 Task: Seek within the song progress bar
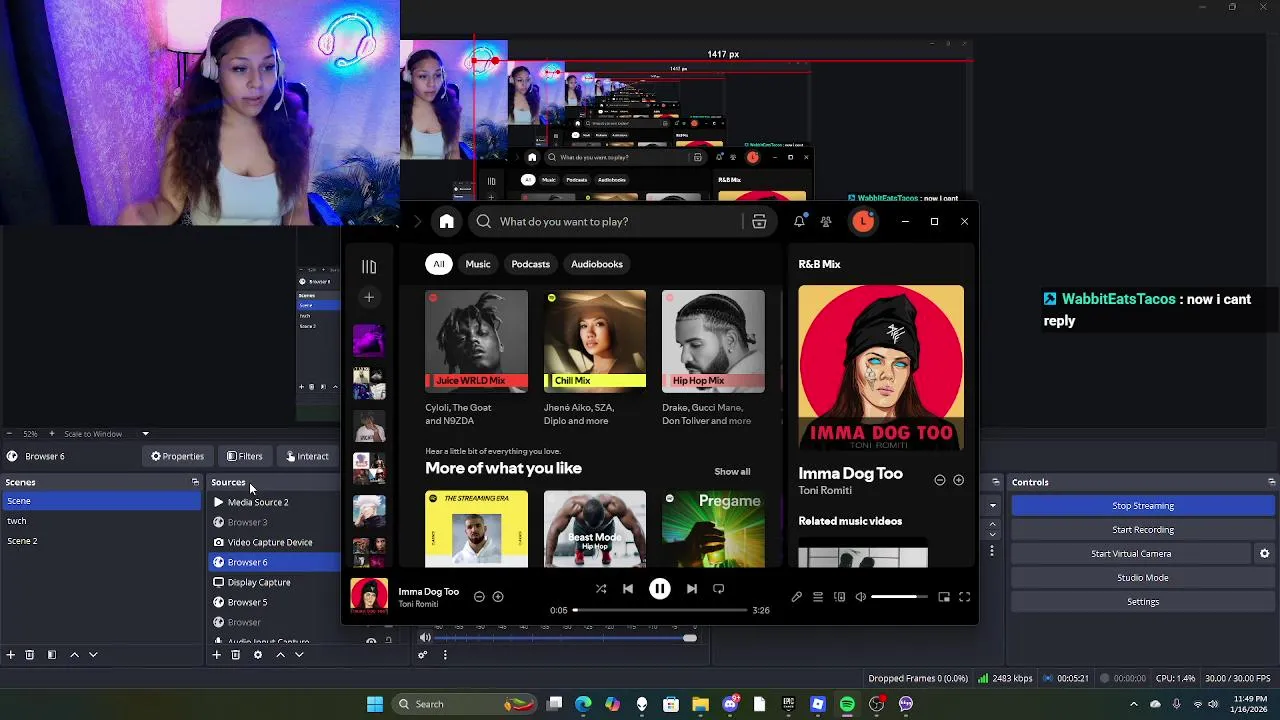pos(660,610)
